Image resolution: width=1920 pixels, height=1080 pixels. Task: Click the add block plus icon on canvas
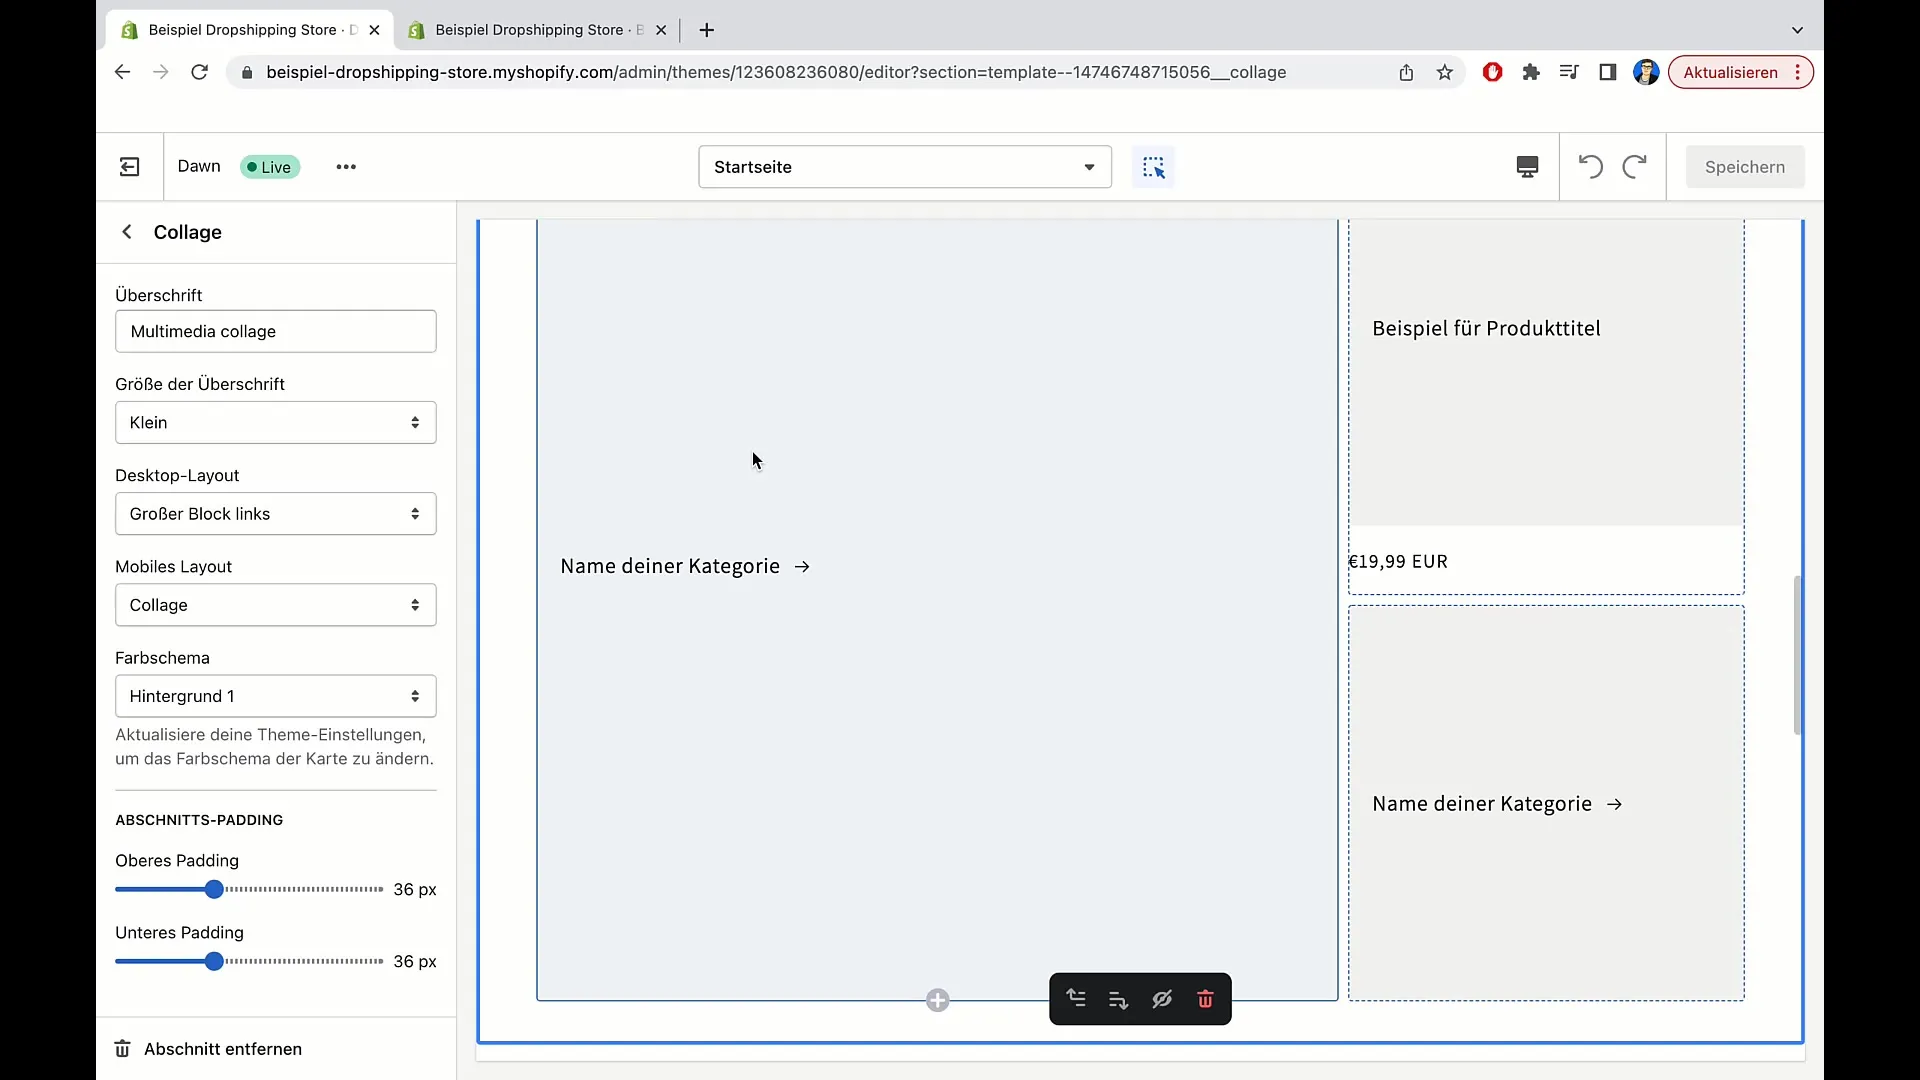(938, 1000)
